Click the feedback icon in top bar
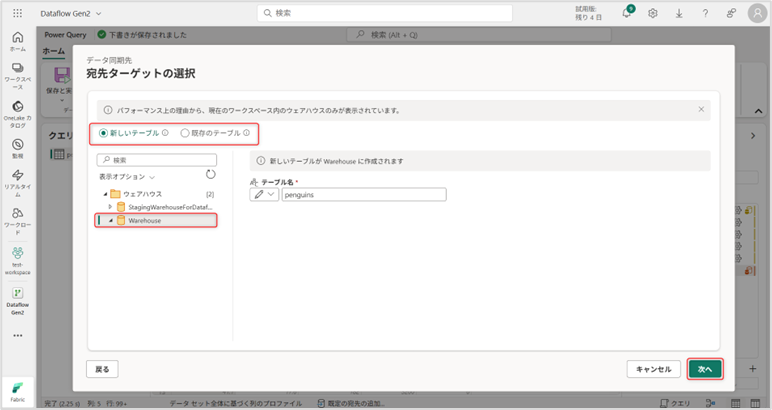 (x=731, y=13)
